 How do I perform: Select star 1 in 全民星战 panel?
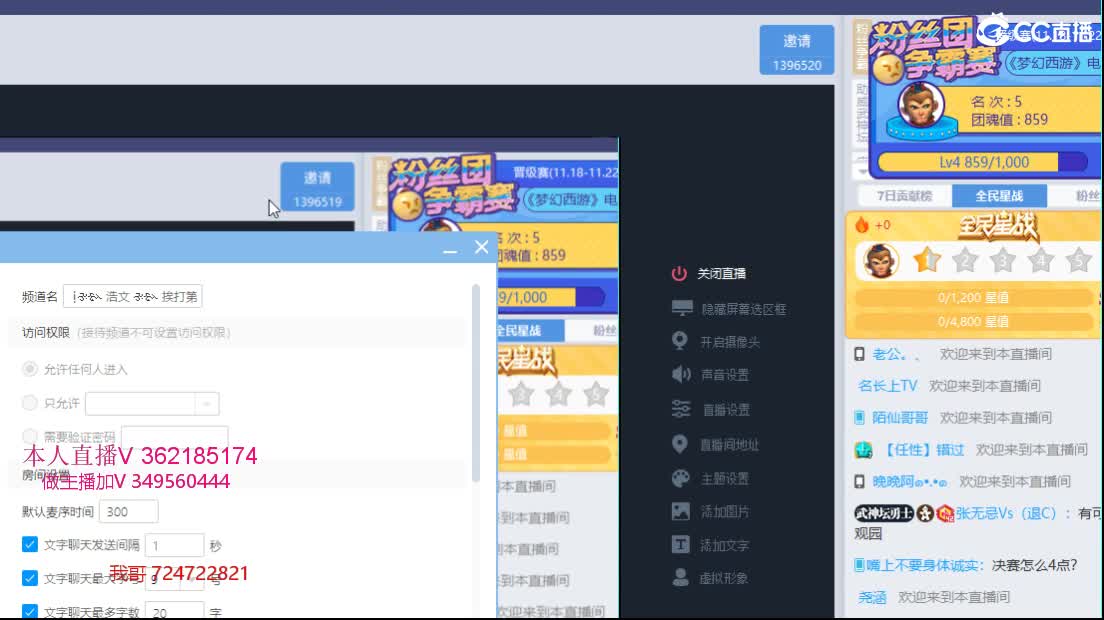pos(927,260)
